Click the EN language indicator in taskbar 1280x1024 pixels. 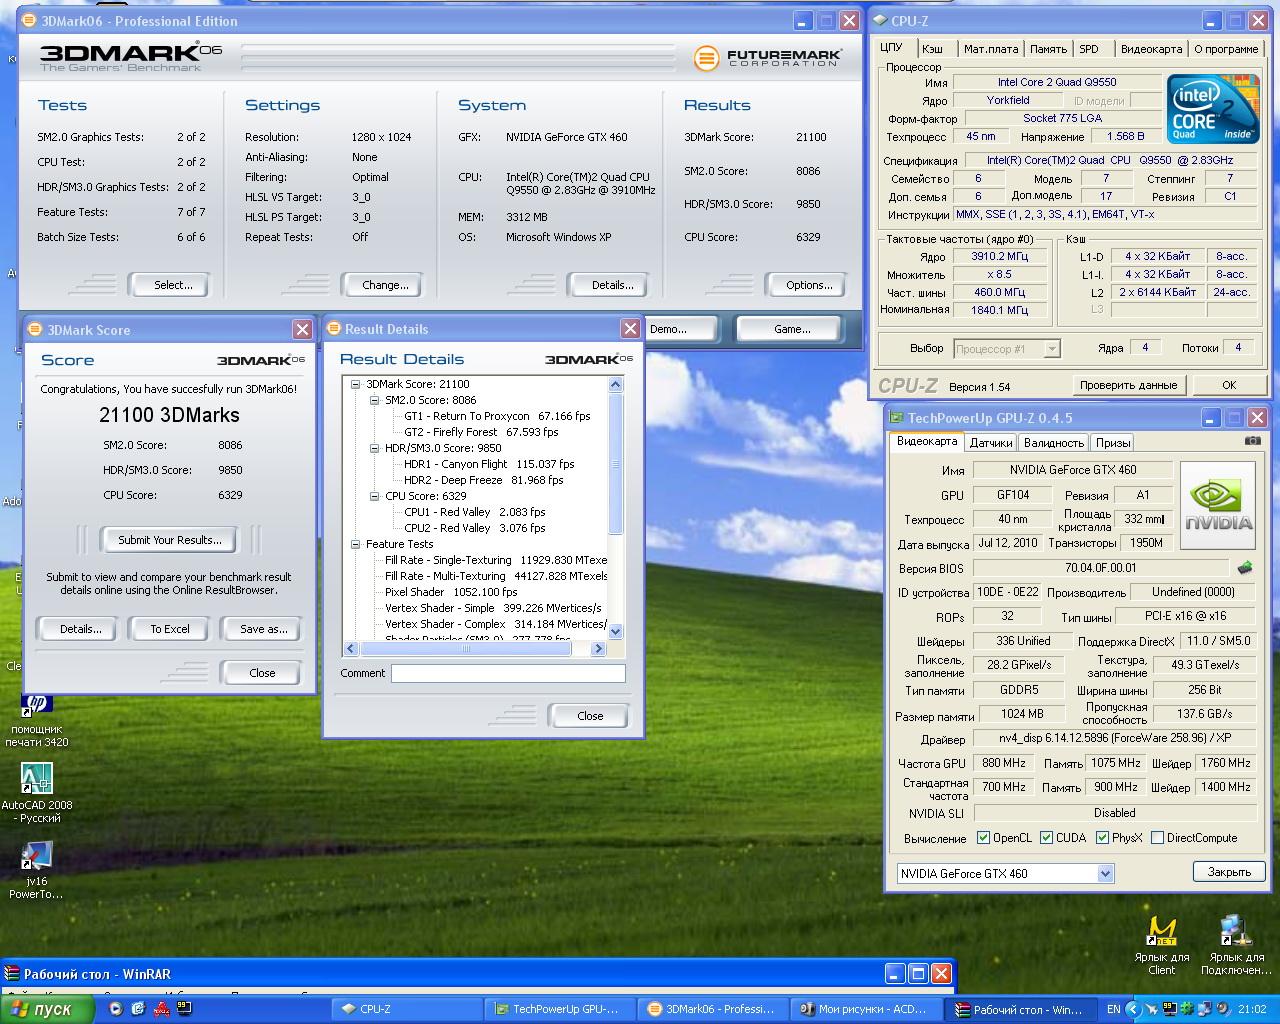[1113, 1010]
